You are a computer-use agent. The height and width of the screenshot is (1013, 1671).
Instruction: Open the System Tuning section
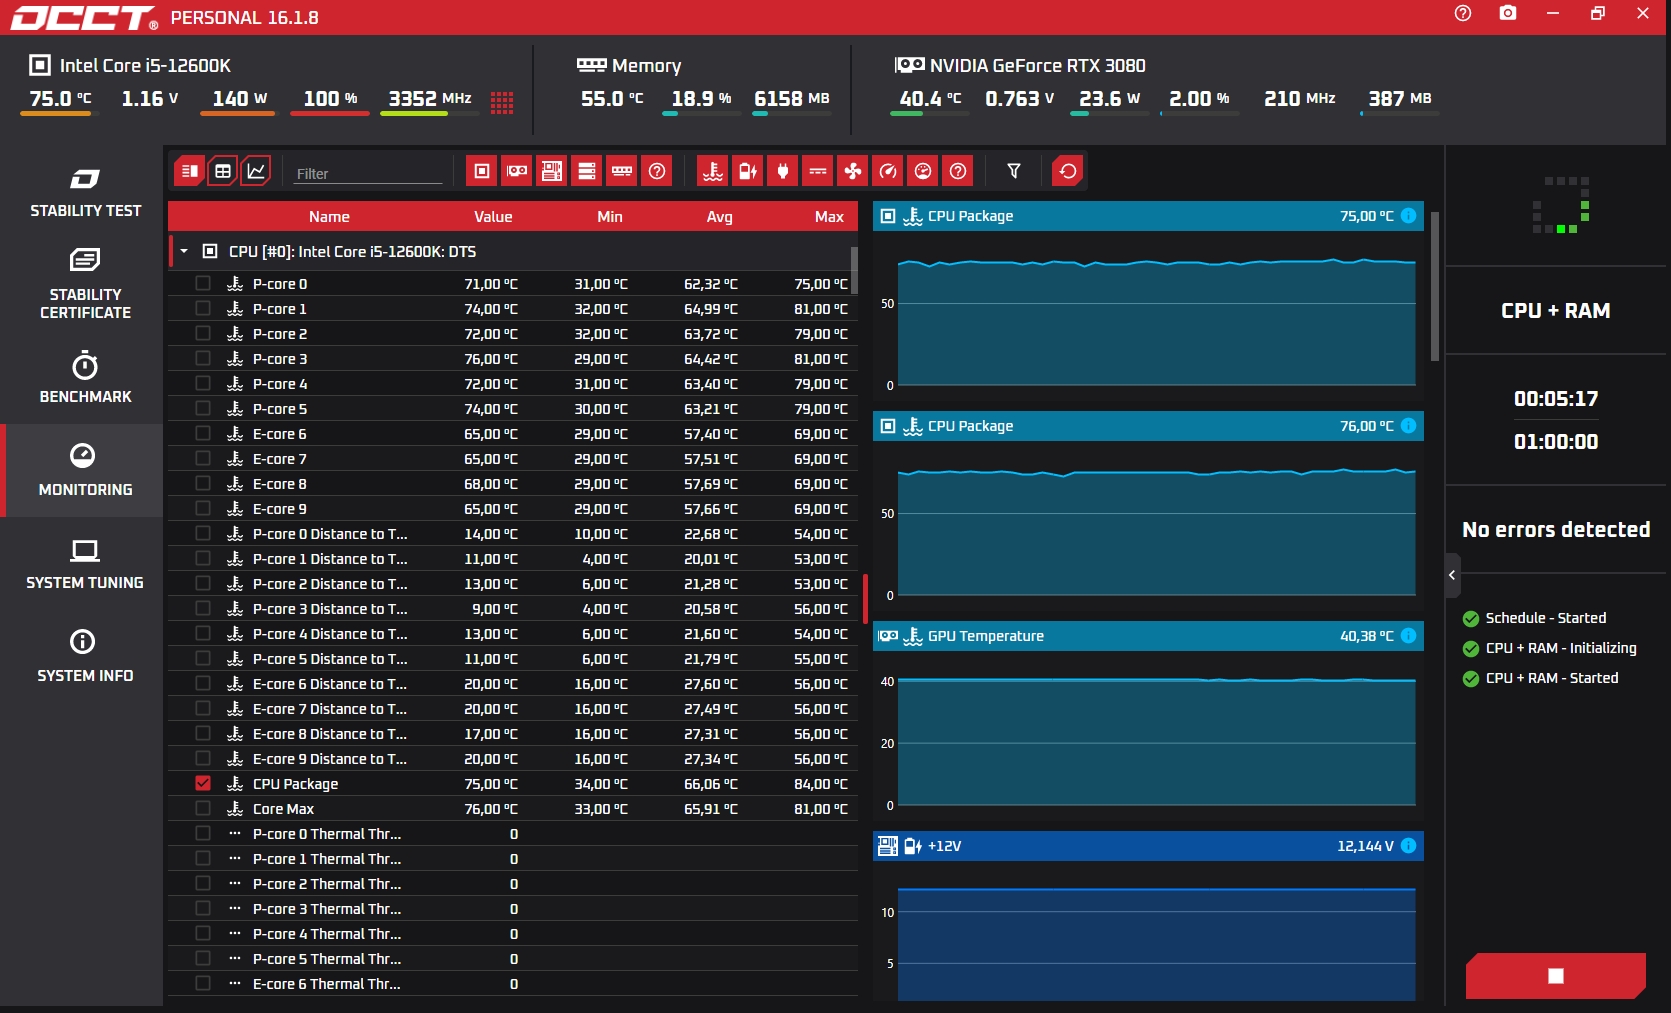[x=85, y=564]
